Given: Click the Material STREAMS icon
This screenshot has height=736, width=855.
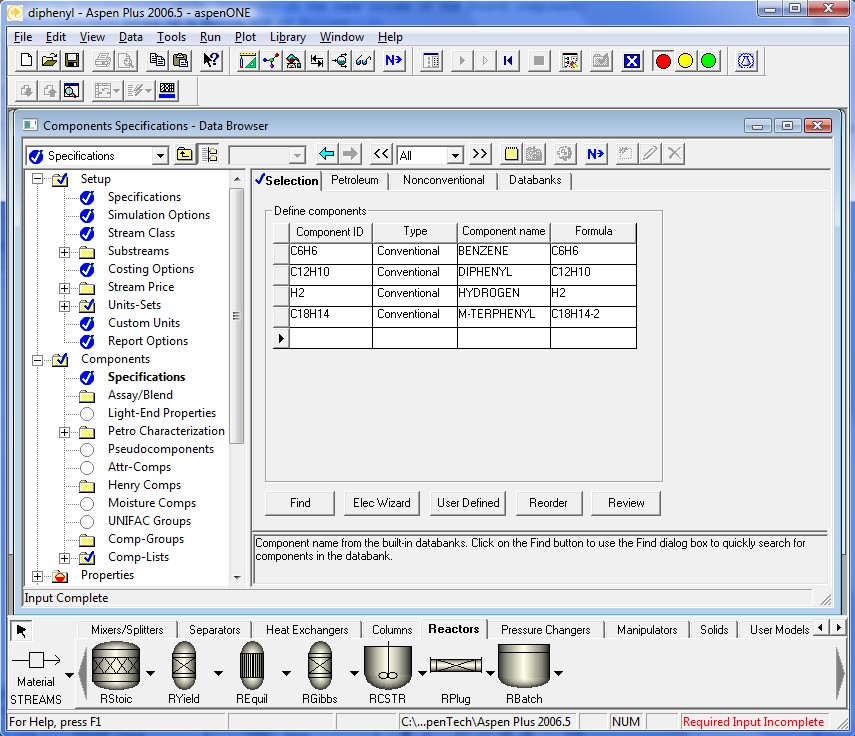Looking at the screenshot, I should click(36, 661).
